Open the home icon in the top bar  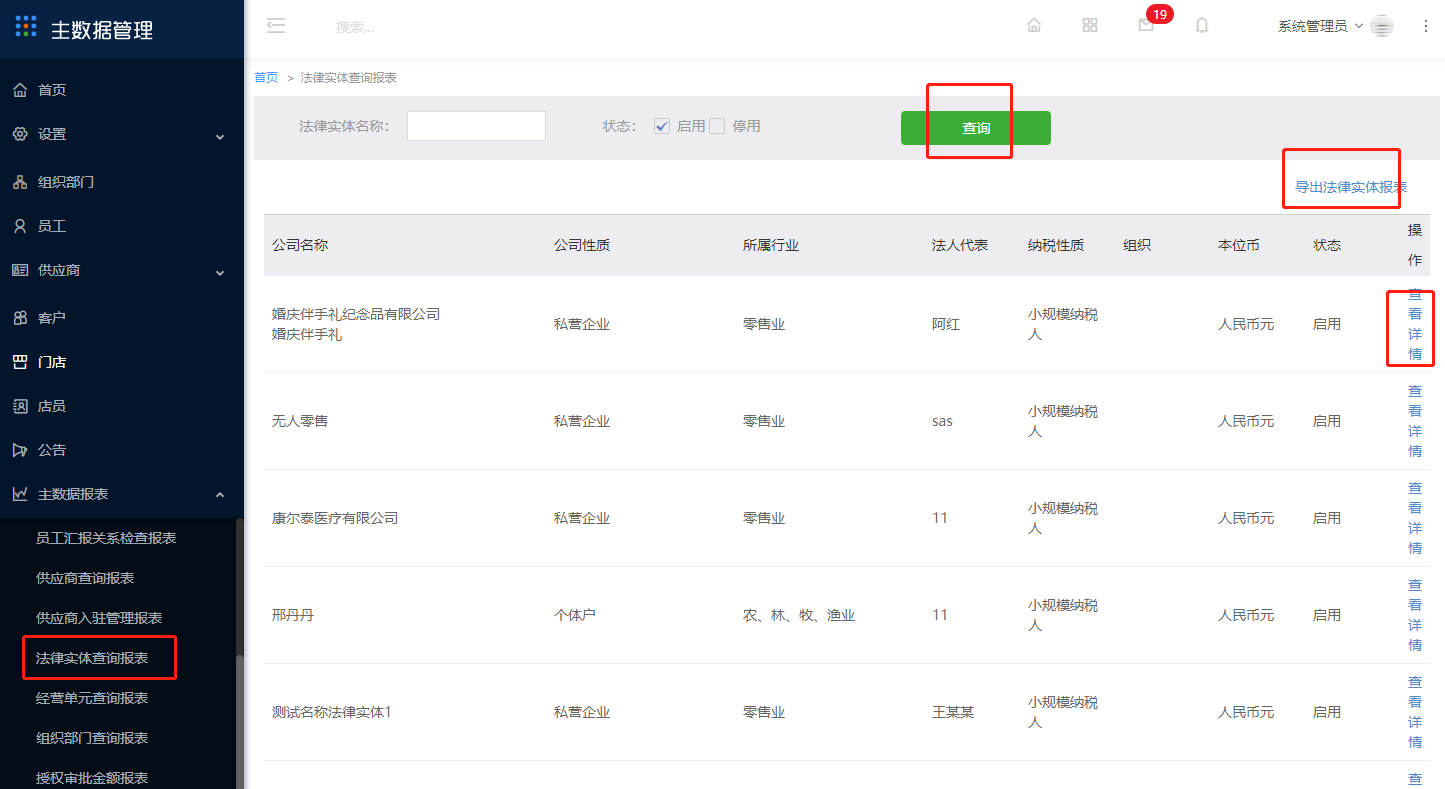[x=1034, y=26]
